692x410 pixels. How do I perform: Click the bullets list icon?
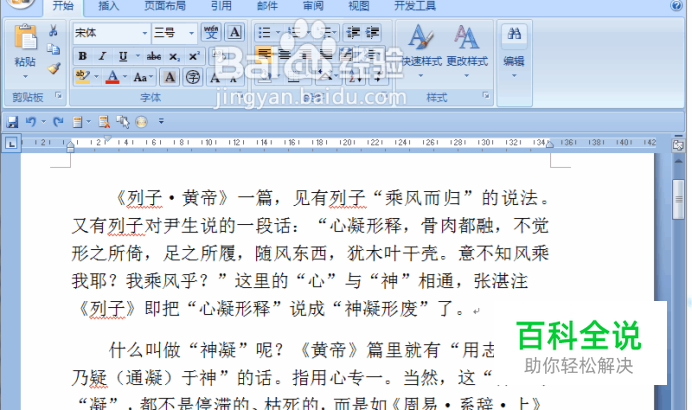tap(264, 32)
